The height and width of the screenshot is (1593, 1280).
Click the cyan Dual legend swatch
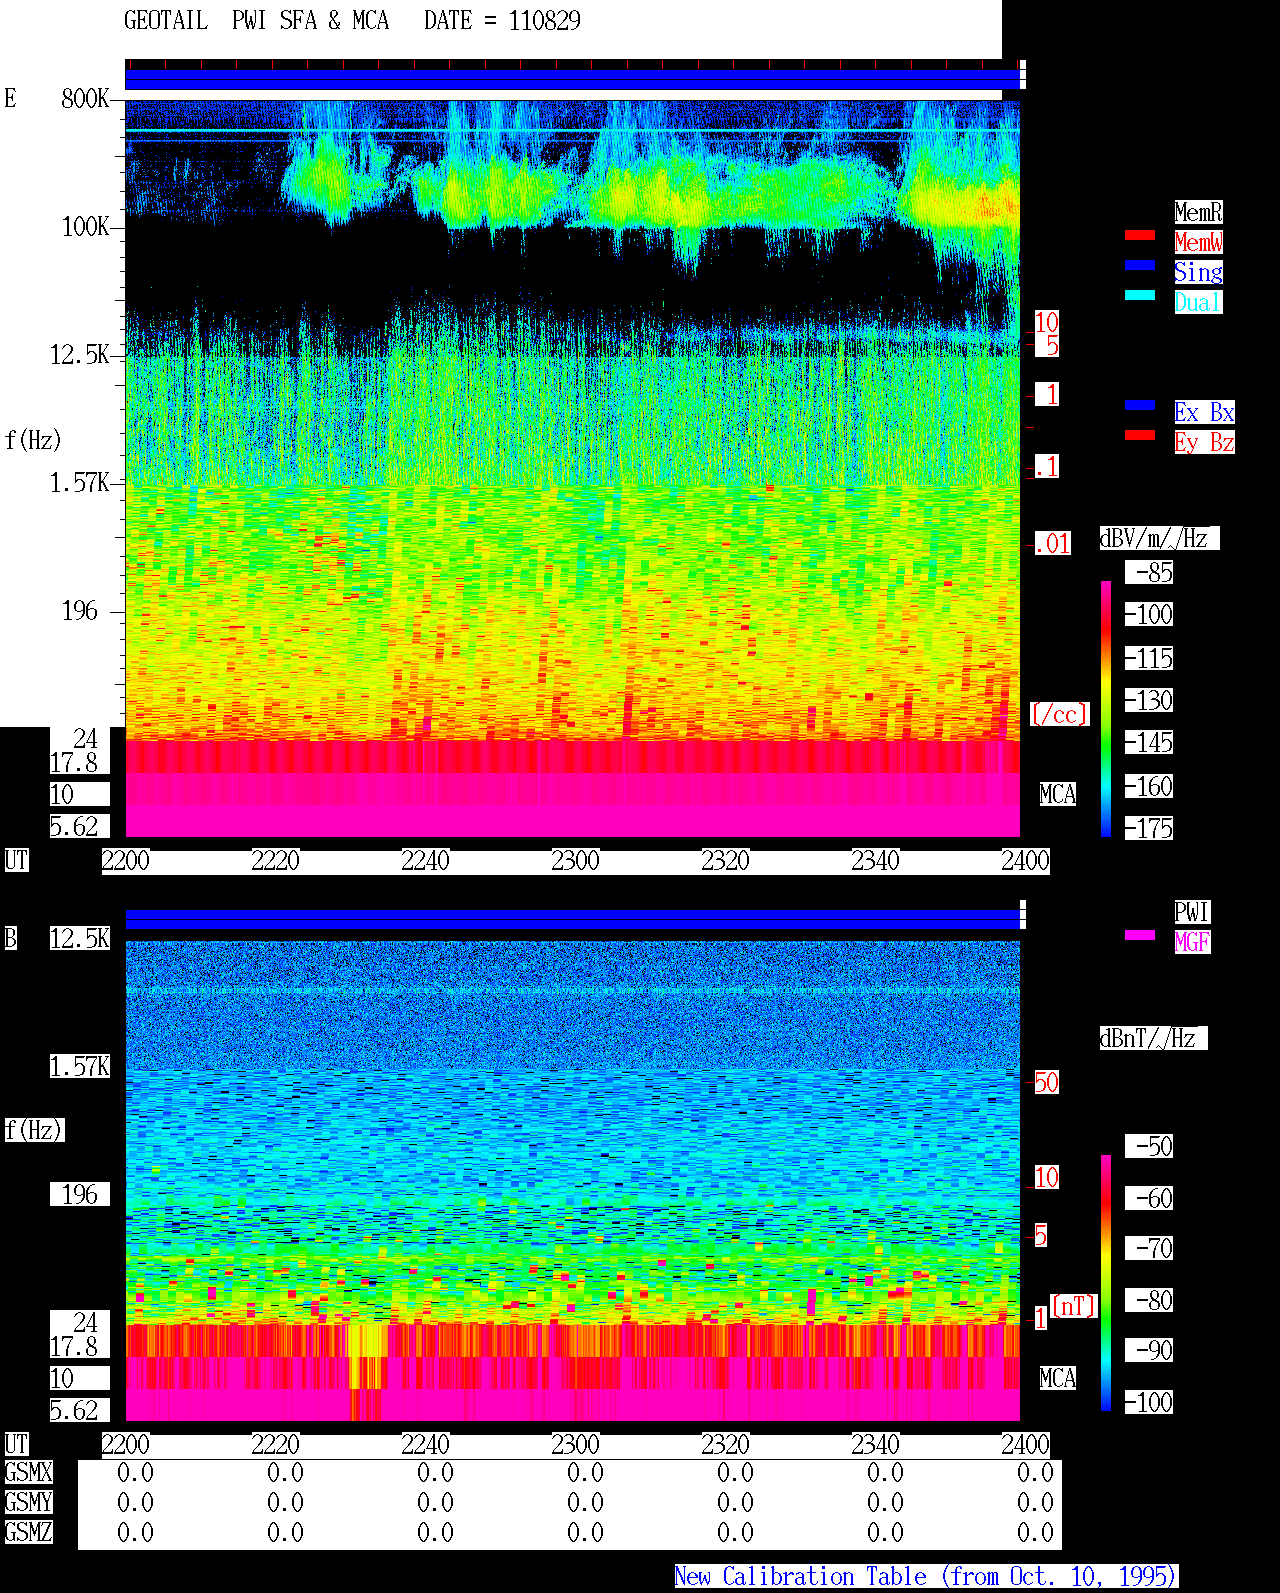click(x=1140, y=295)
